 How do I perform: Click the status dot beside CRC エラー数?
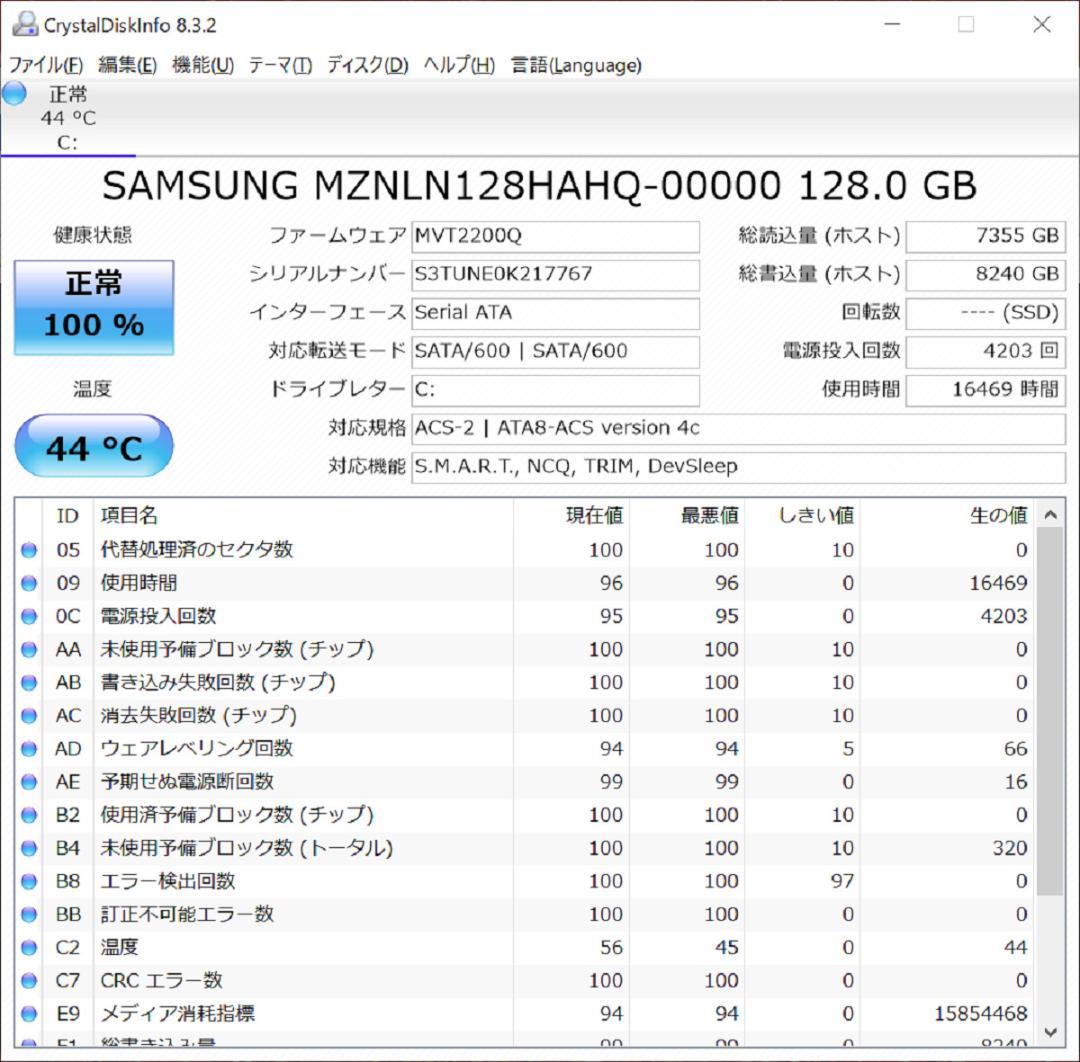coord(28,980)
